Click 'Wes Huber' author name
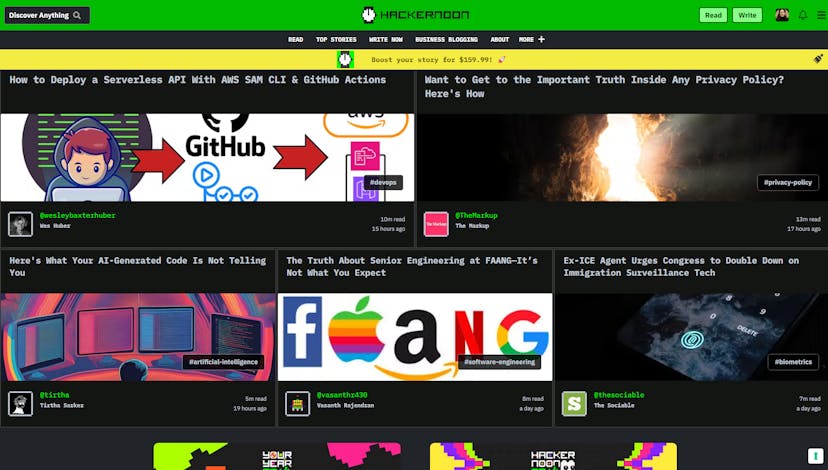This screenshot has width=828, height=470. [55, 226]
